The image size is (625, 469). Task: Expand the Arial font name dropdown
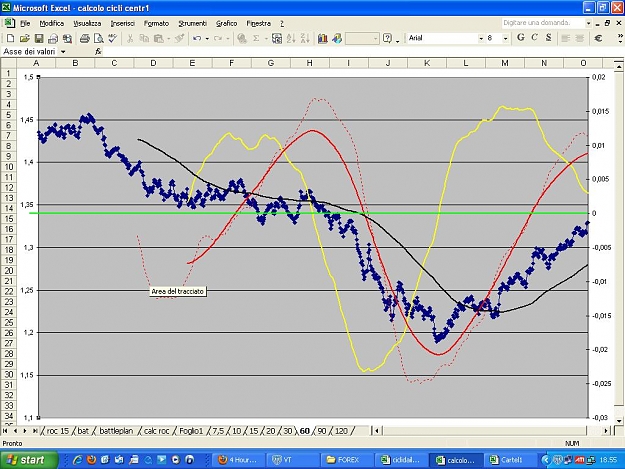[481, 38]
